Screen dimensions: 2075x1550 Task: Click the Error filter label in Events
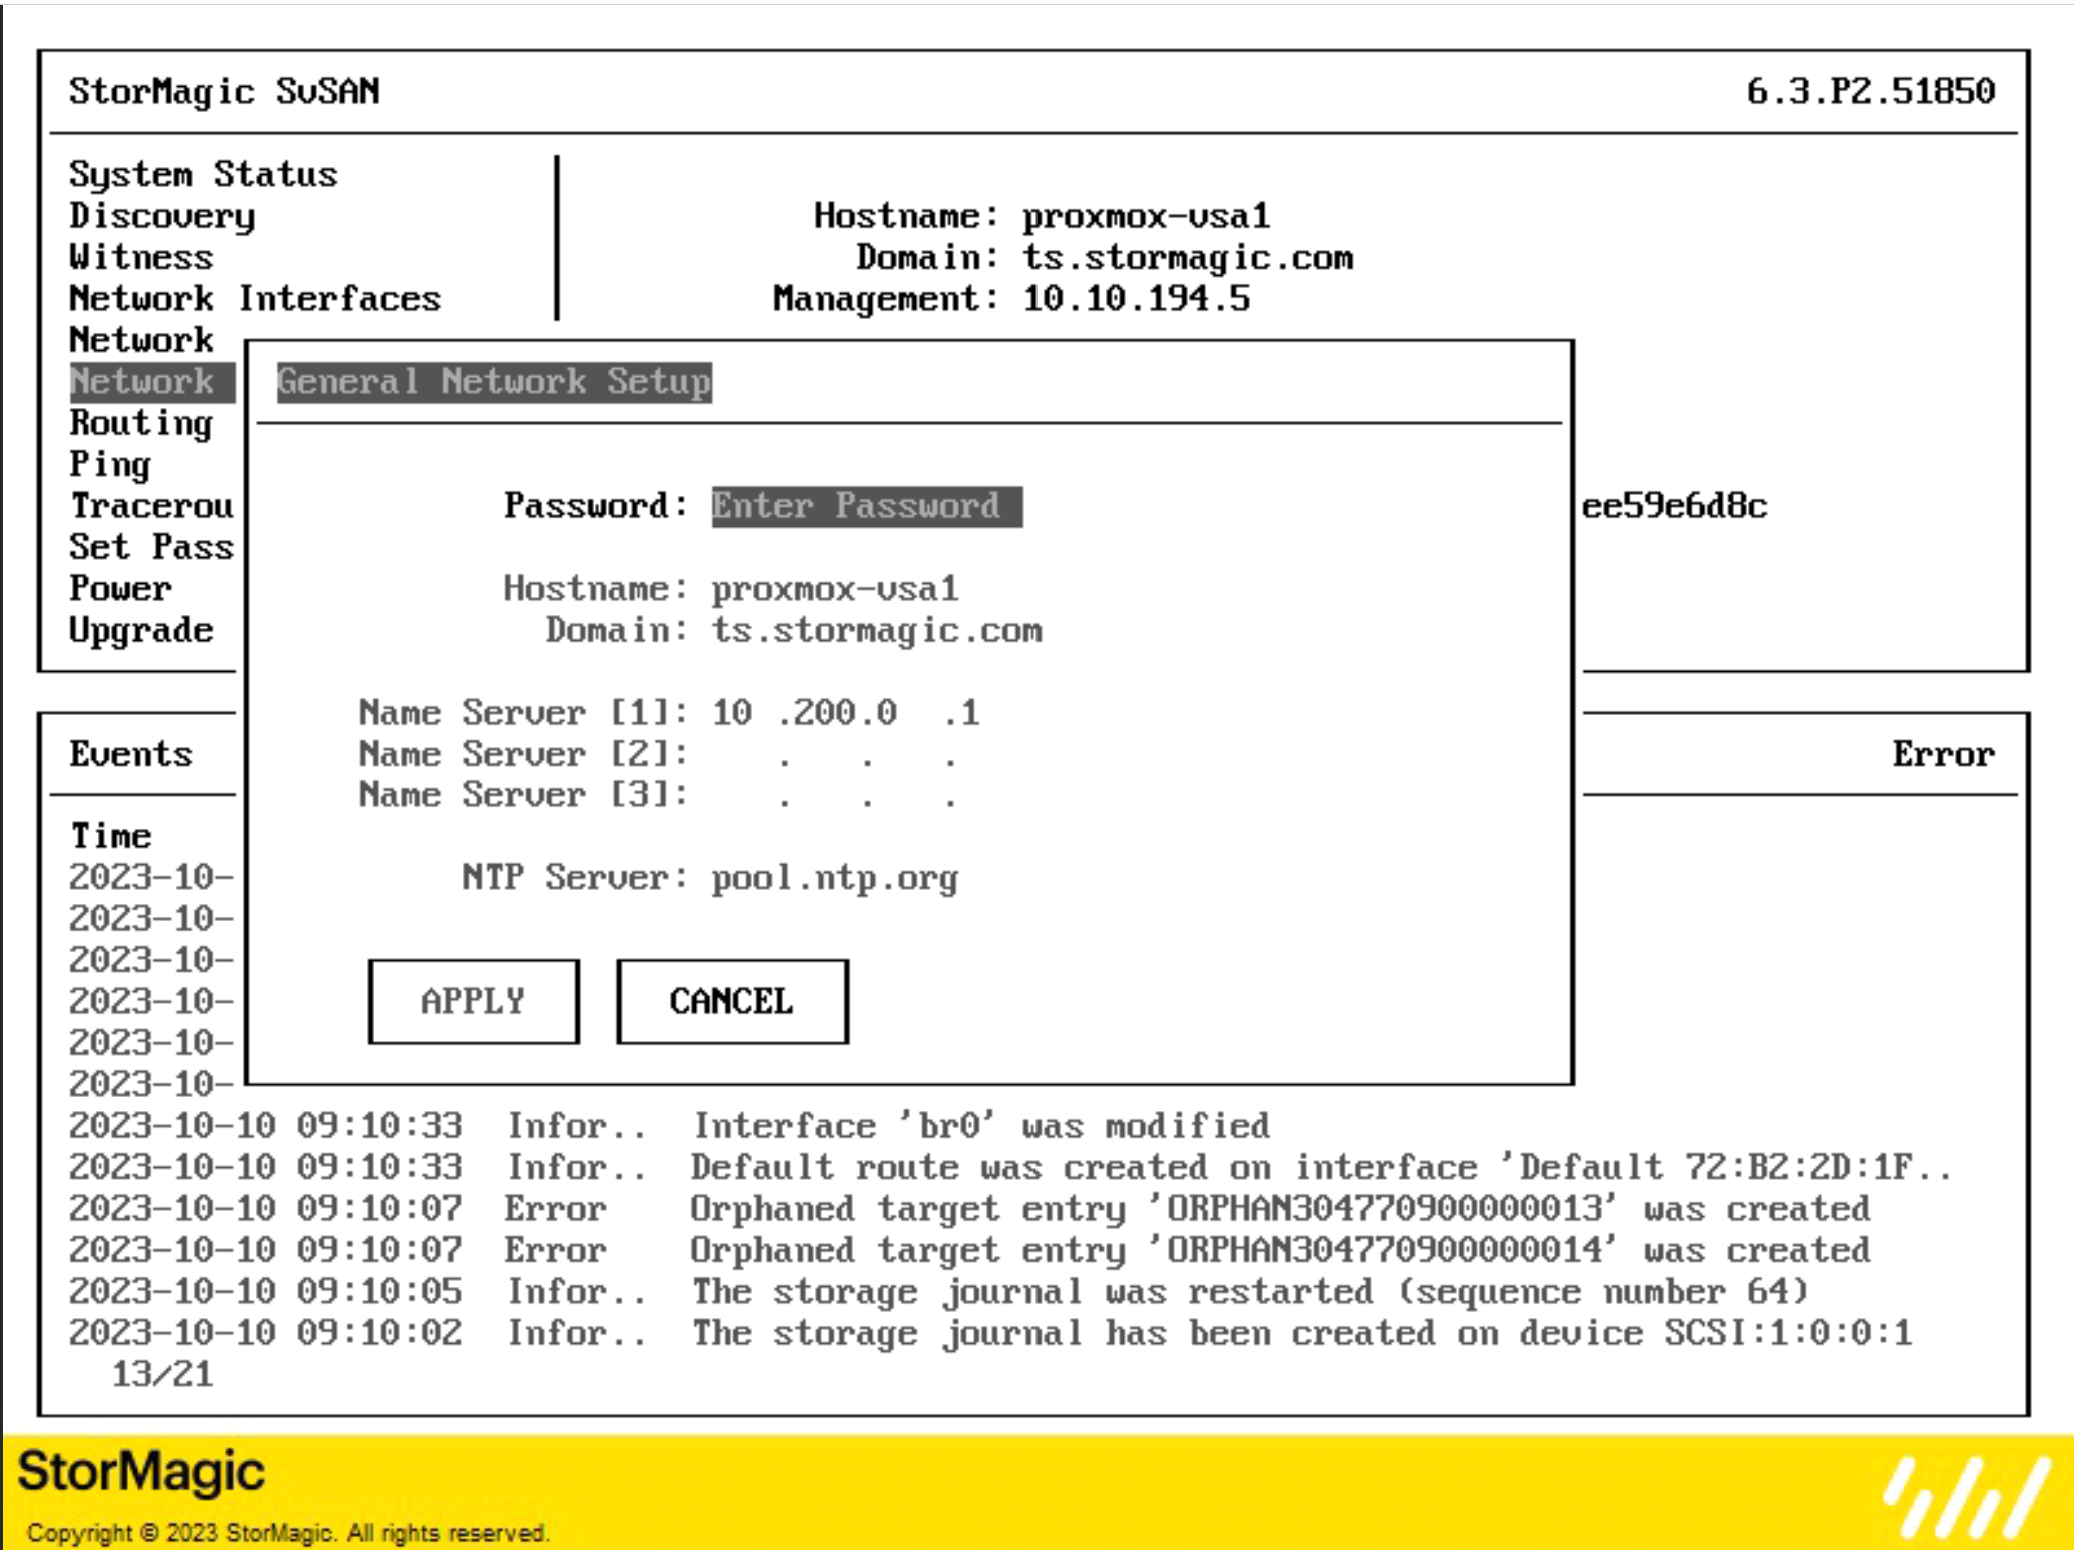tap(1943, 754)
